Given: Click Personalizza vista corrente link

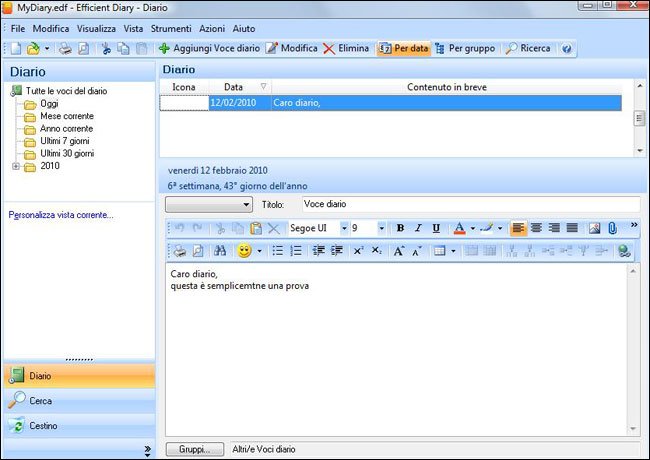Looking at the screenshot, I should click(x=61, y=215).
